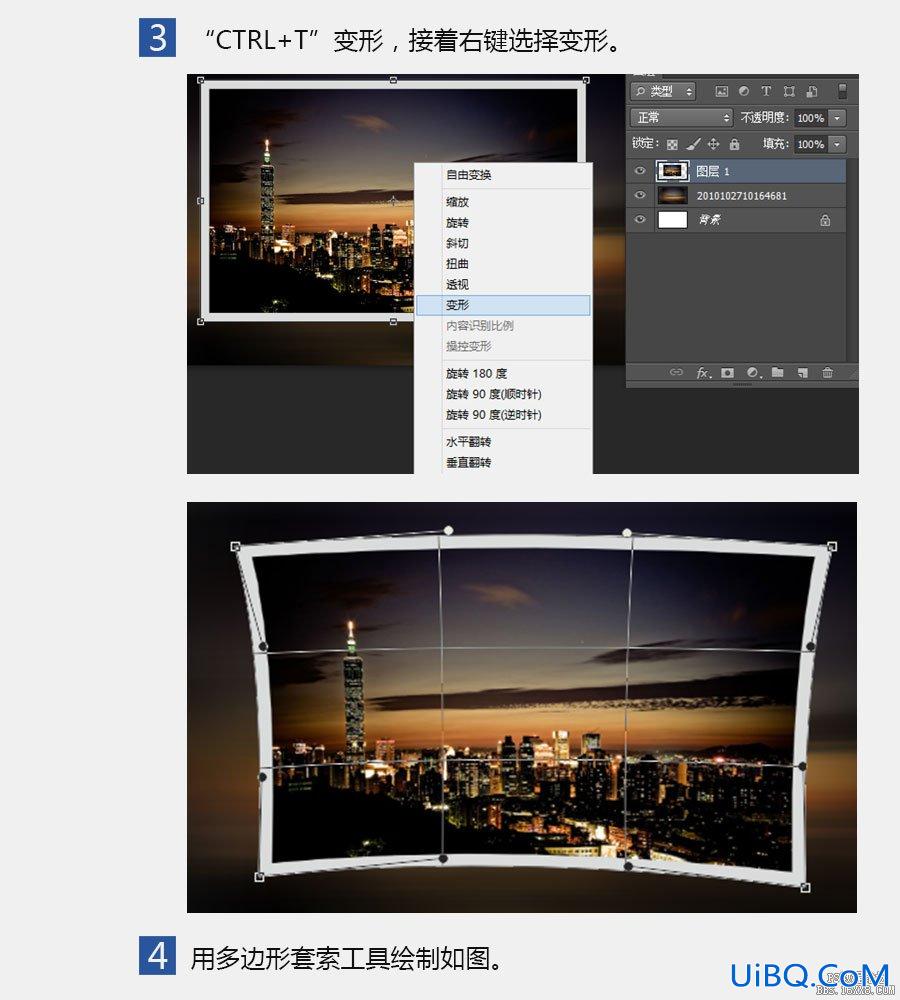Click the fx layer style icon
This screenshot has height=1000, width=900.
702,373
